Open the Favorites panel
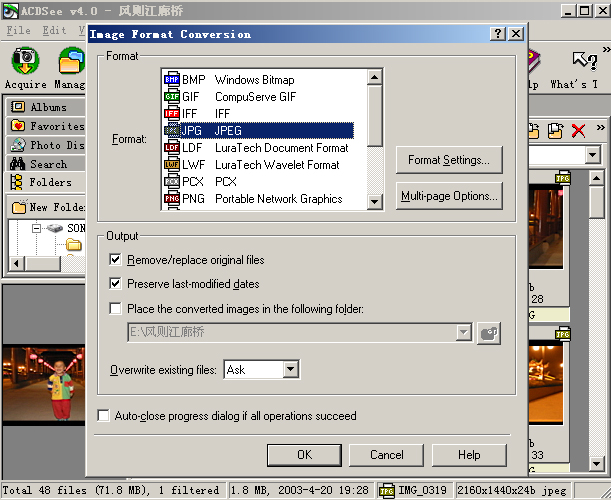 click(x=46, y=126)
